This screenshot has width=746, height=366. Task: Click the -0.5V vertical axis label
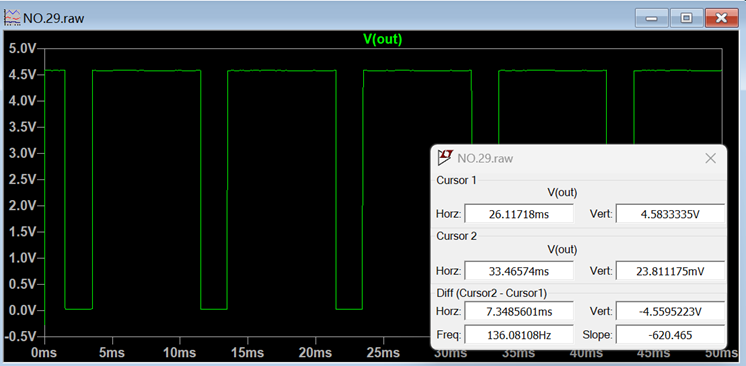coord(21,337)
